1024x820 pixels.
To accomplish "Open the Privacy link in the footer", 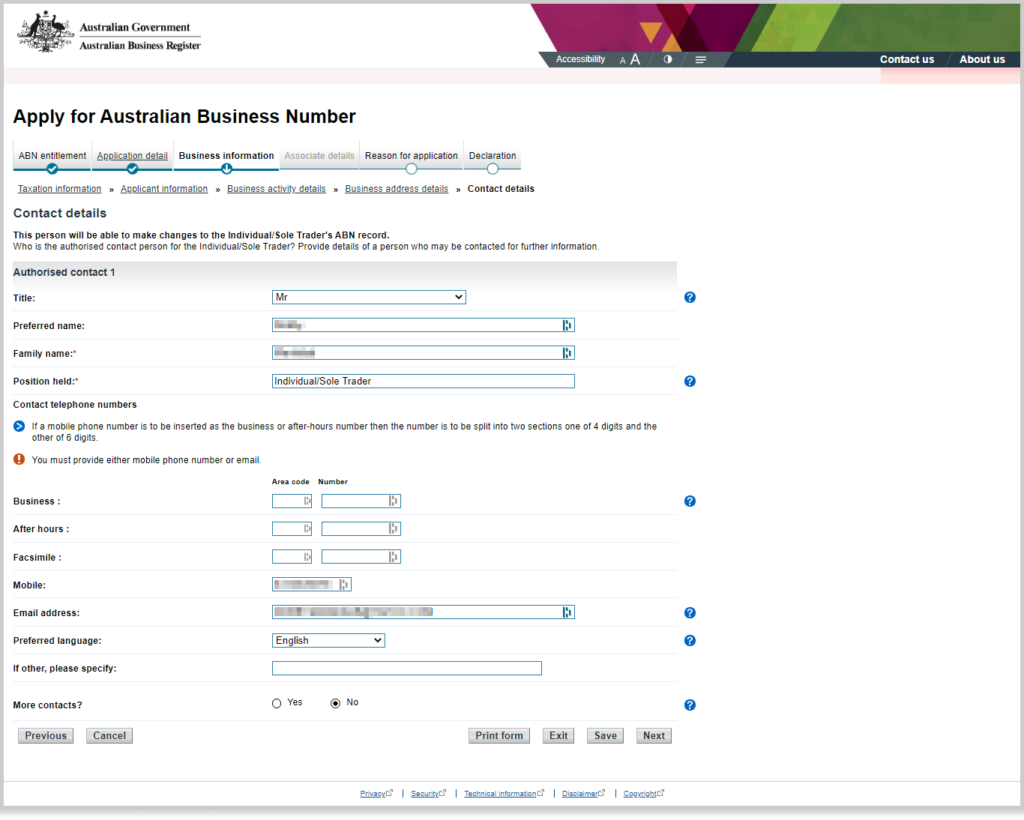I will point(374,793).
